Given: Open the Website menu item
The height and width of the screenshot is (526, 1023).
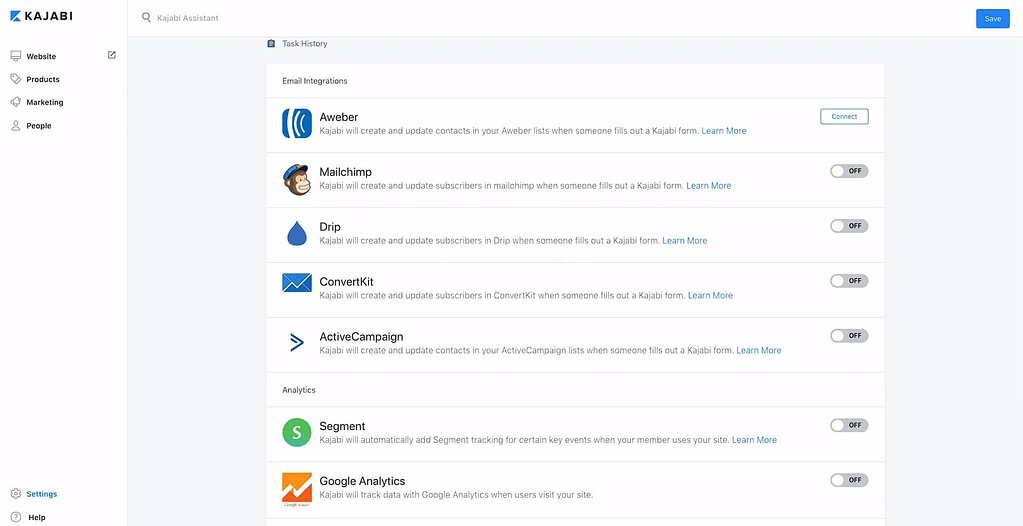Looking at the screenshot, I should click(x=41, y=57).
